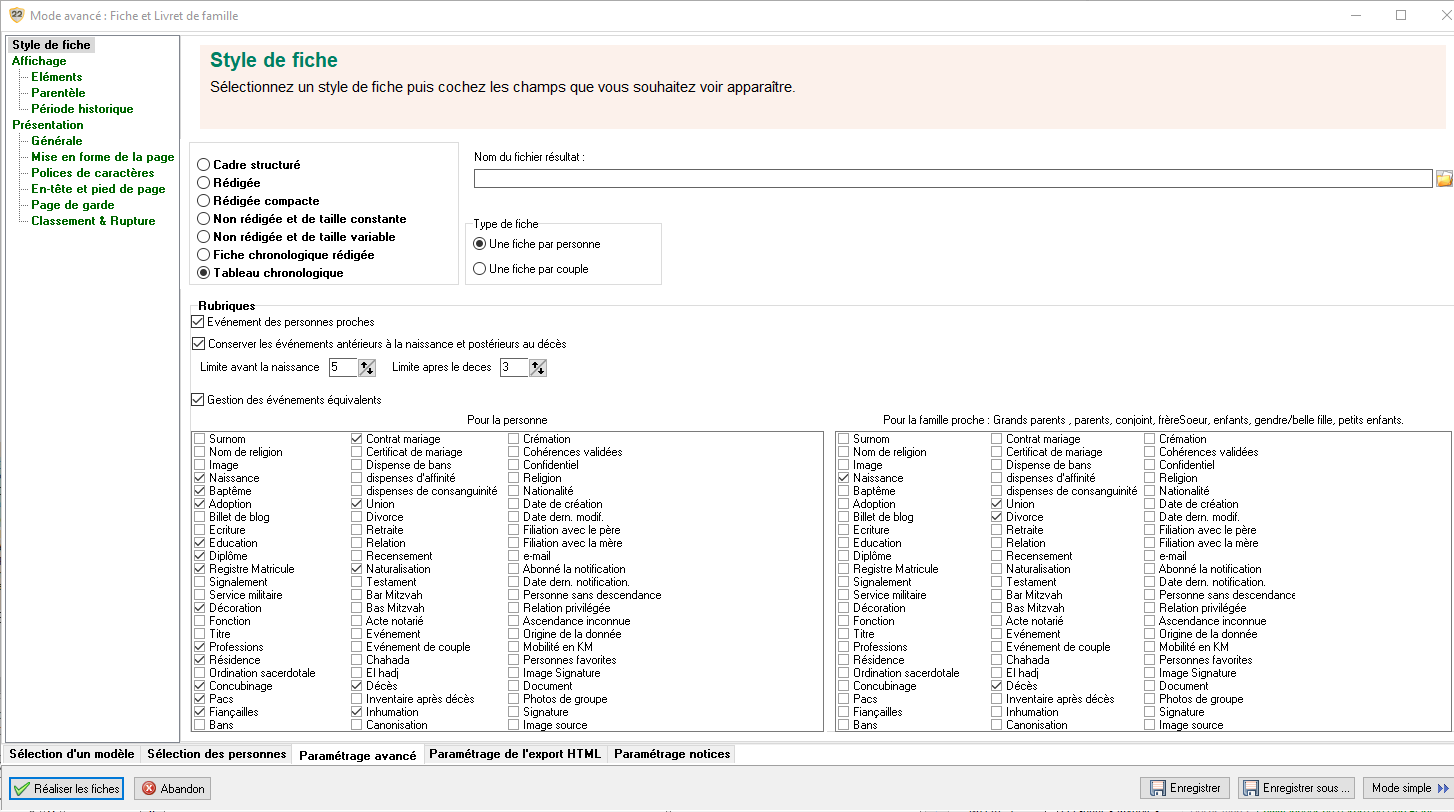This screenshot has width=1454, height=812.
Task: Open the Affichage node in the tree
Action: 39,61
